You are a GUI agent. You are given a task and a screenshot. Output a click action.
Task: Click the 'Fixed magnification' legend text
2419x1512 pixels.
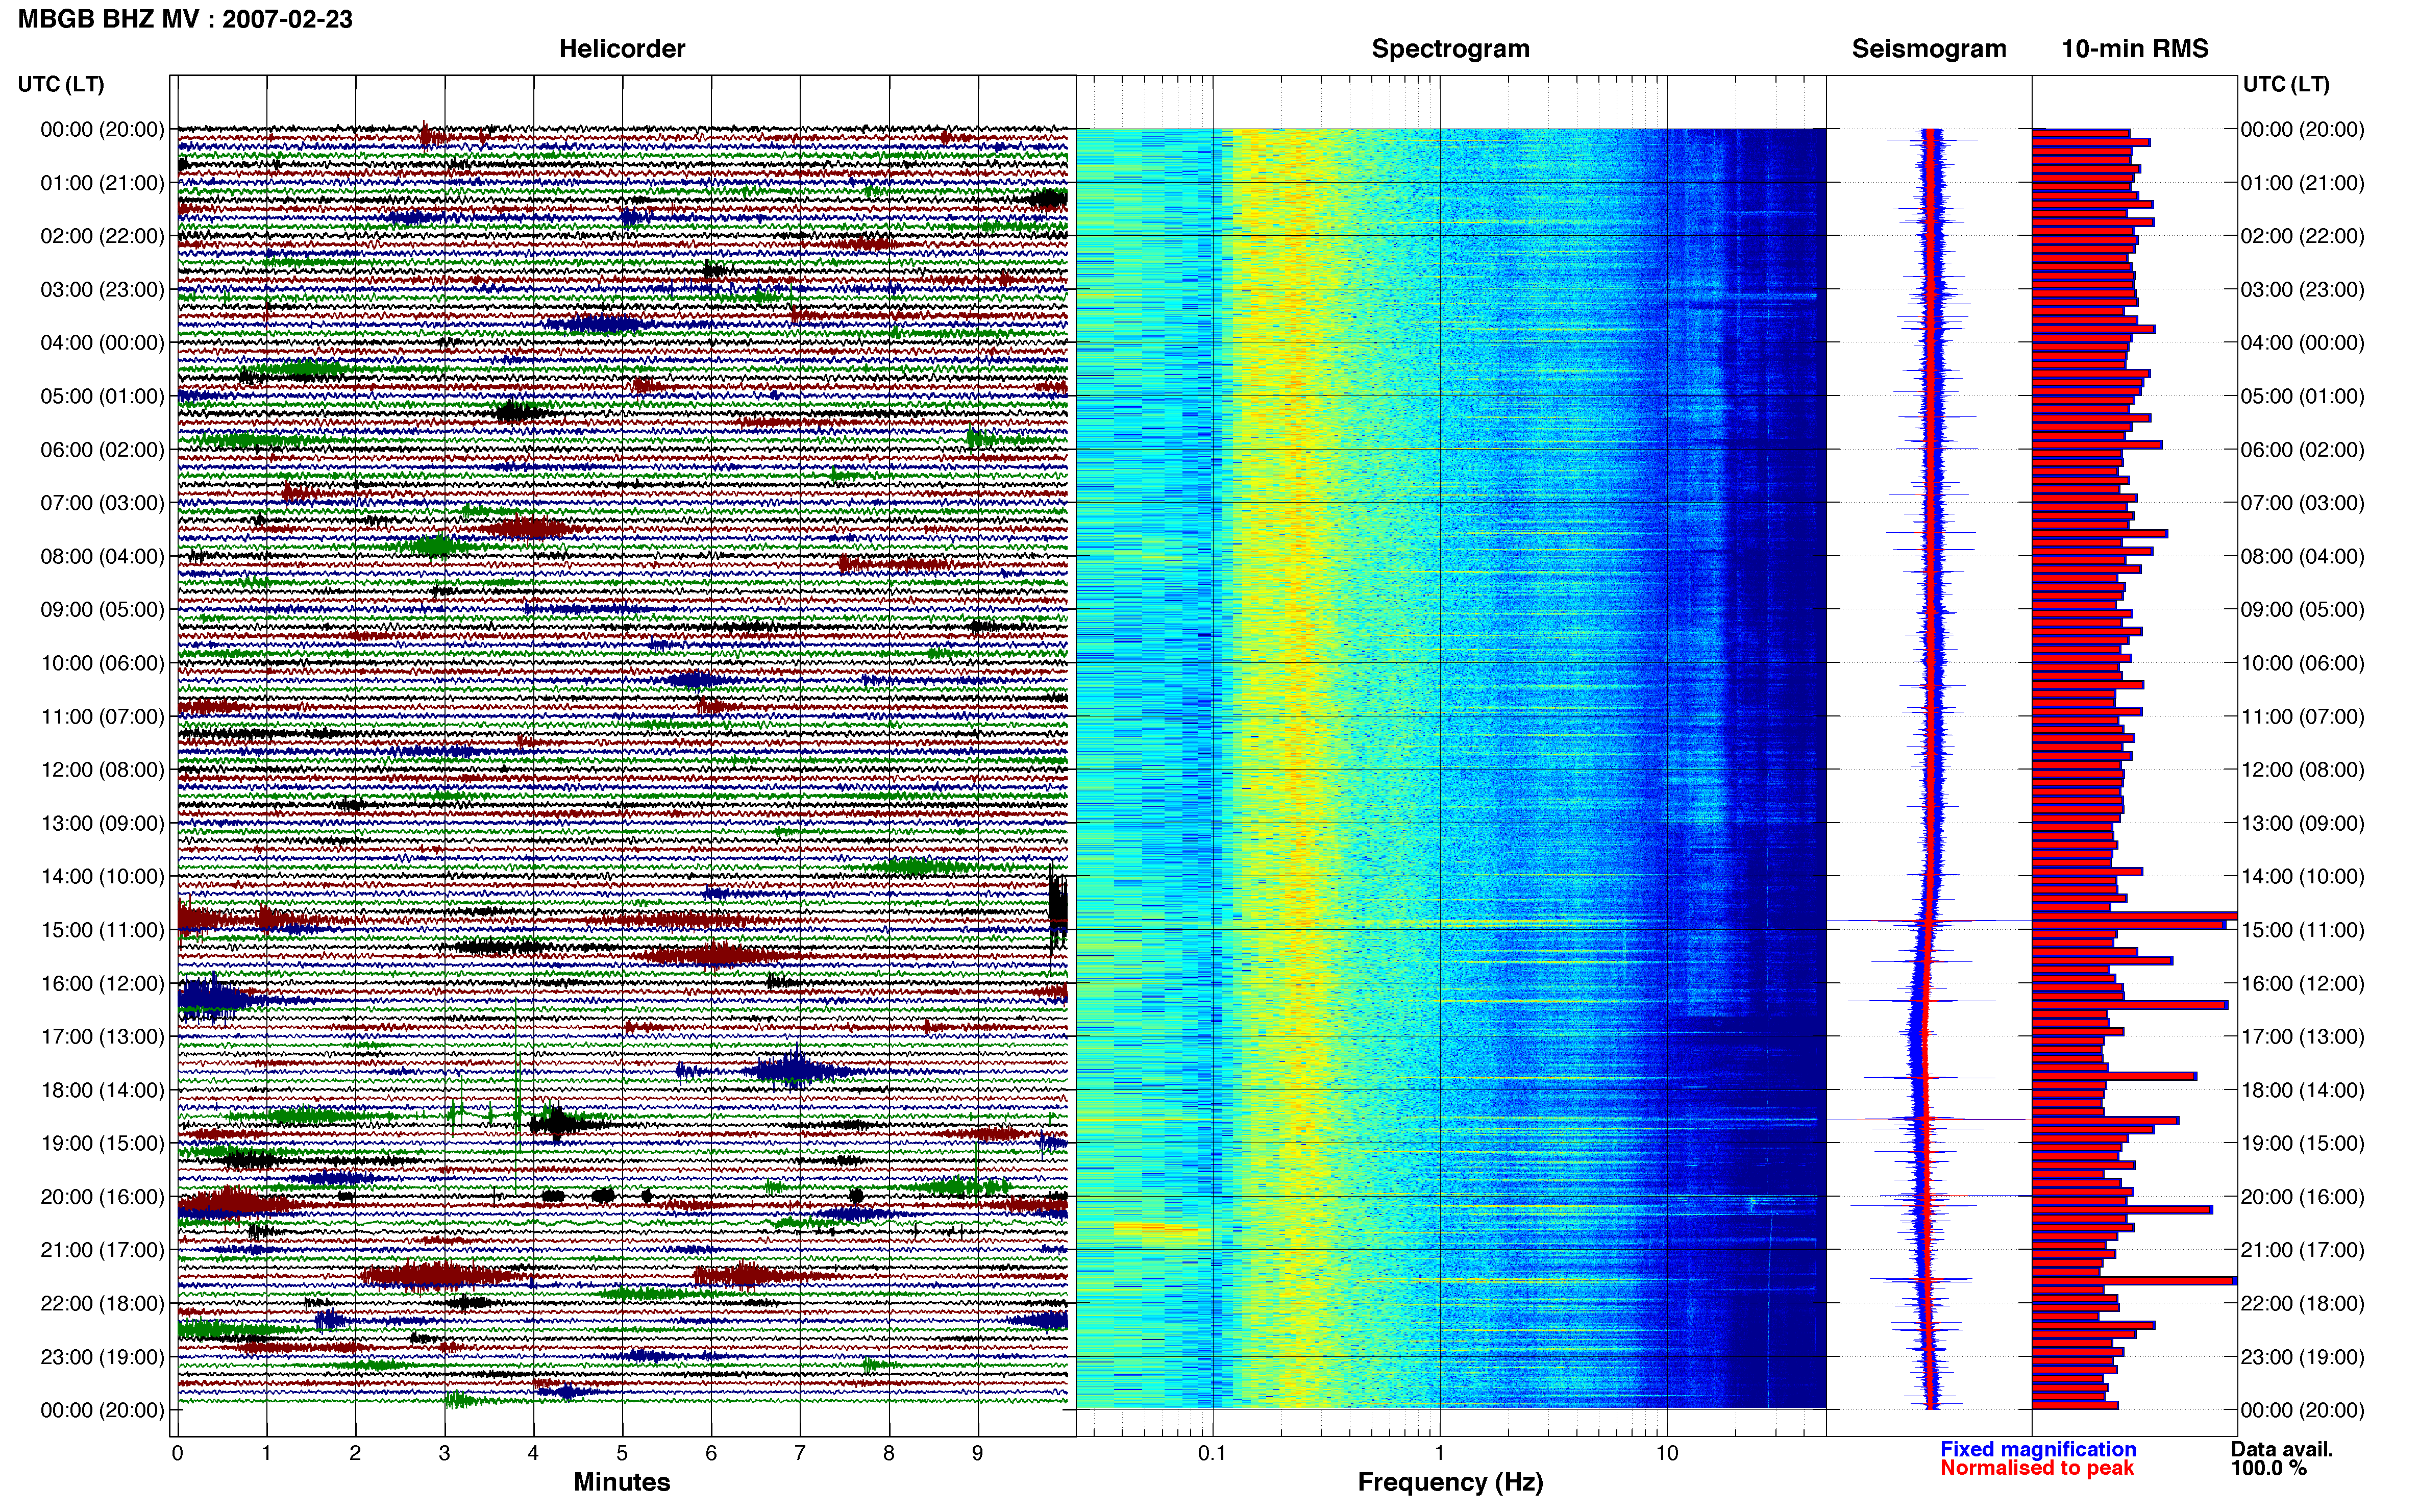[2038, 1450]
